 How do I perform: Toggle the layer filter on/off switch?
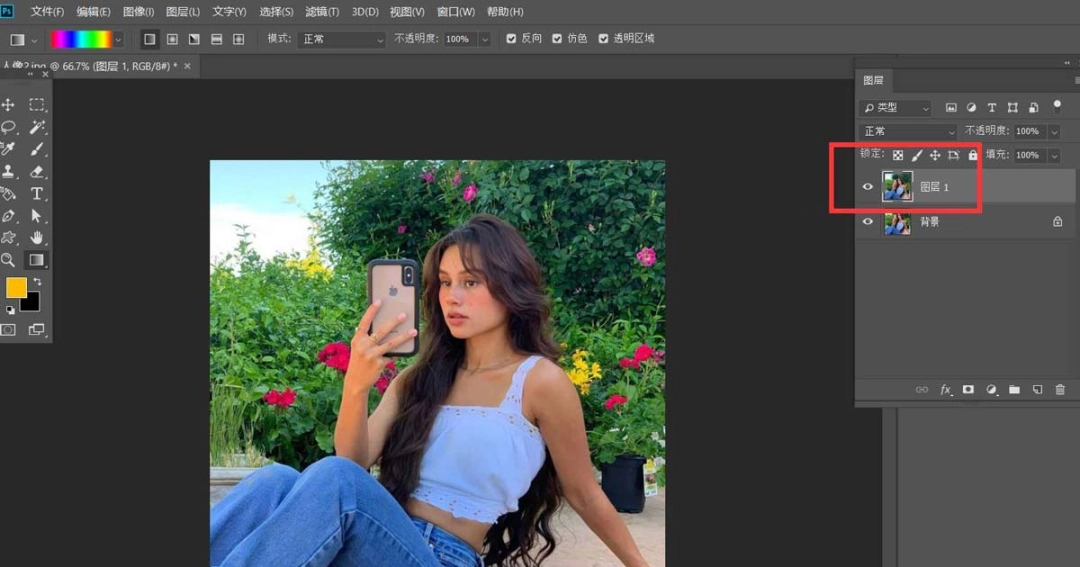pyautogui.click(x=1057, y=107)
